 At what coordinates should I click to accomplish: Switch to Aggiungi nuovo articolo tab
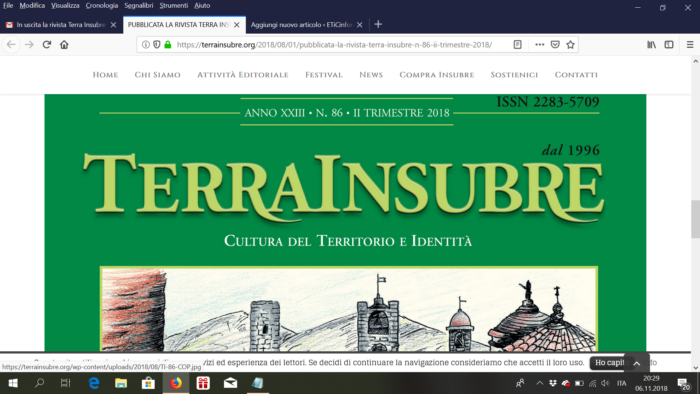pos(302,25)
